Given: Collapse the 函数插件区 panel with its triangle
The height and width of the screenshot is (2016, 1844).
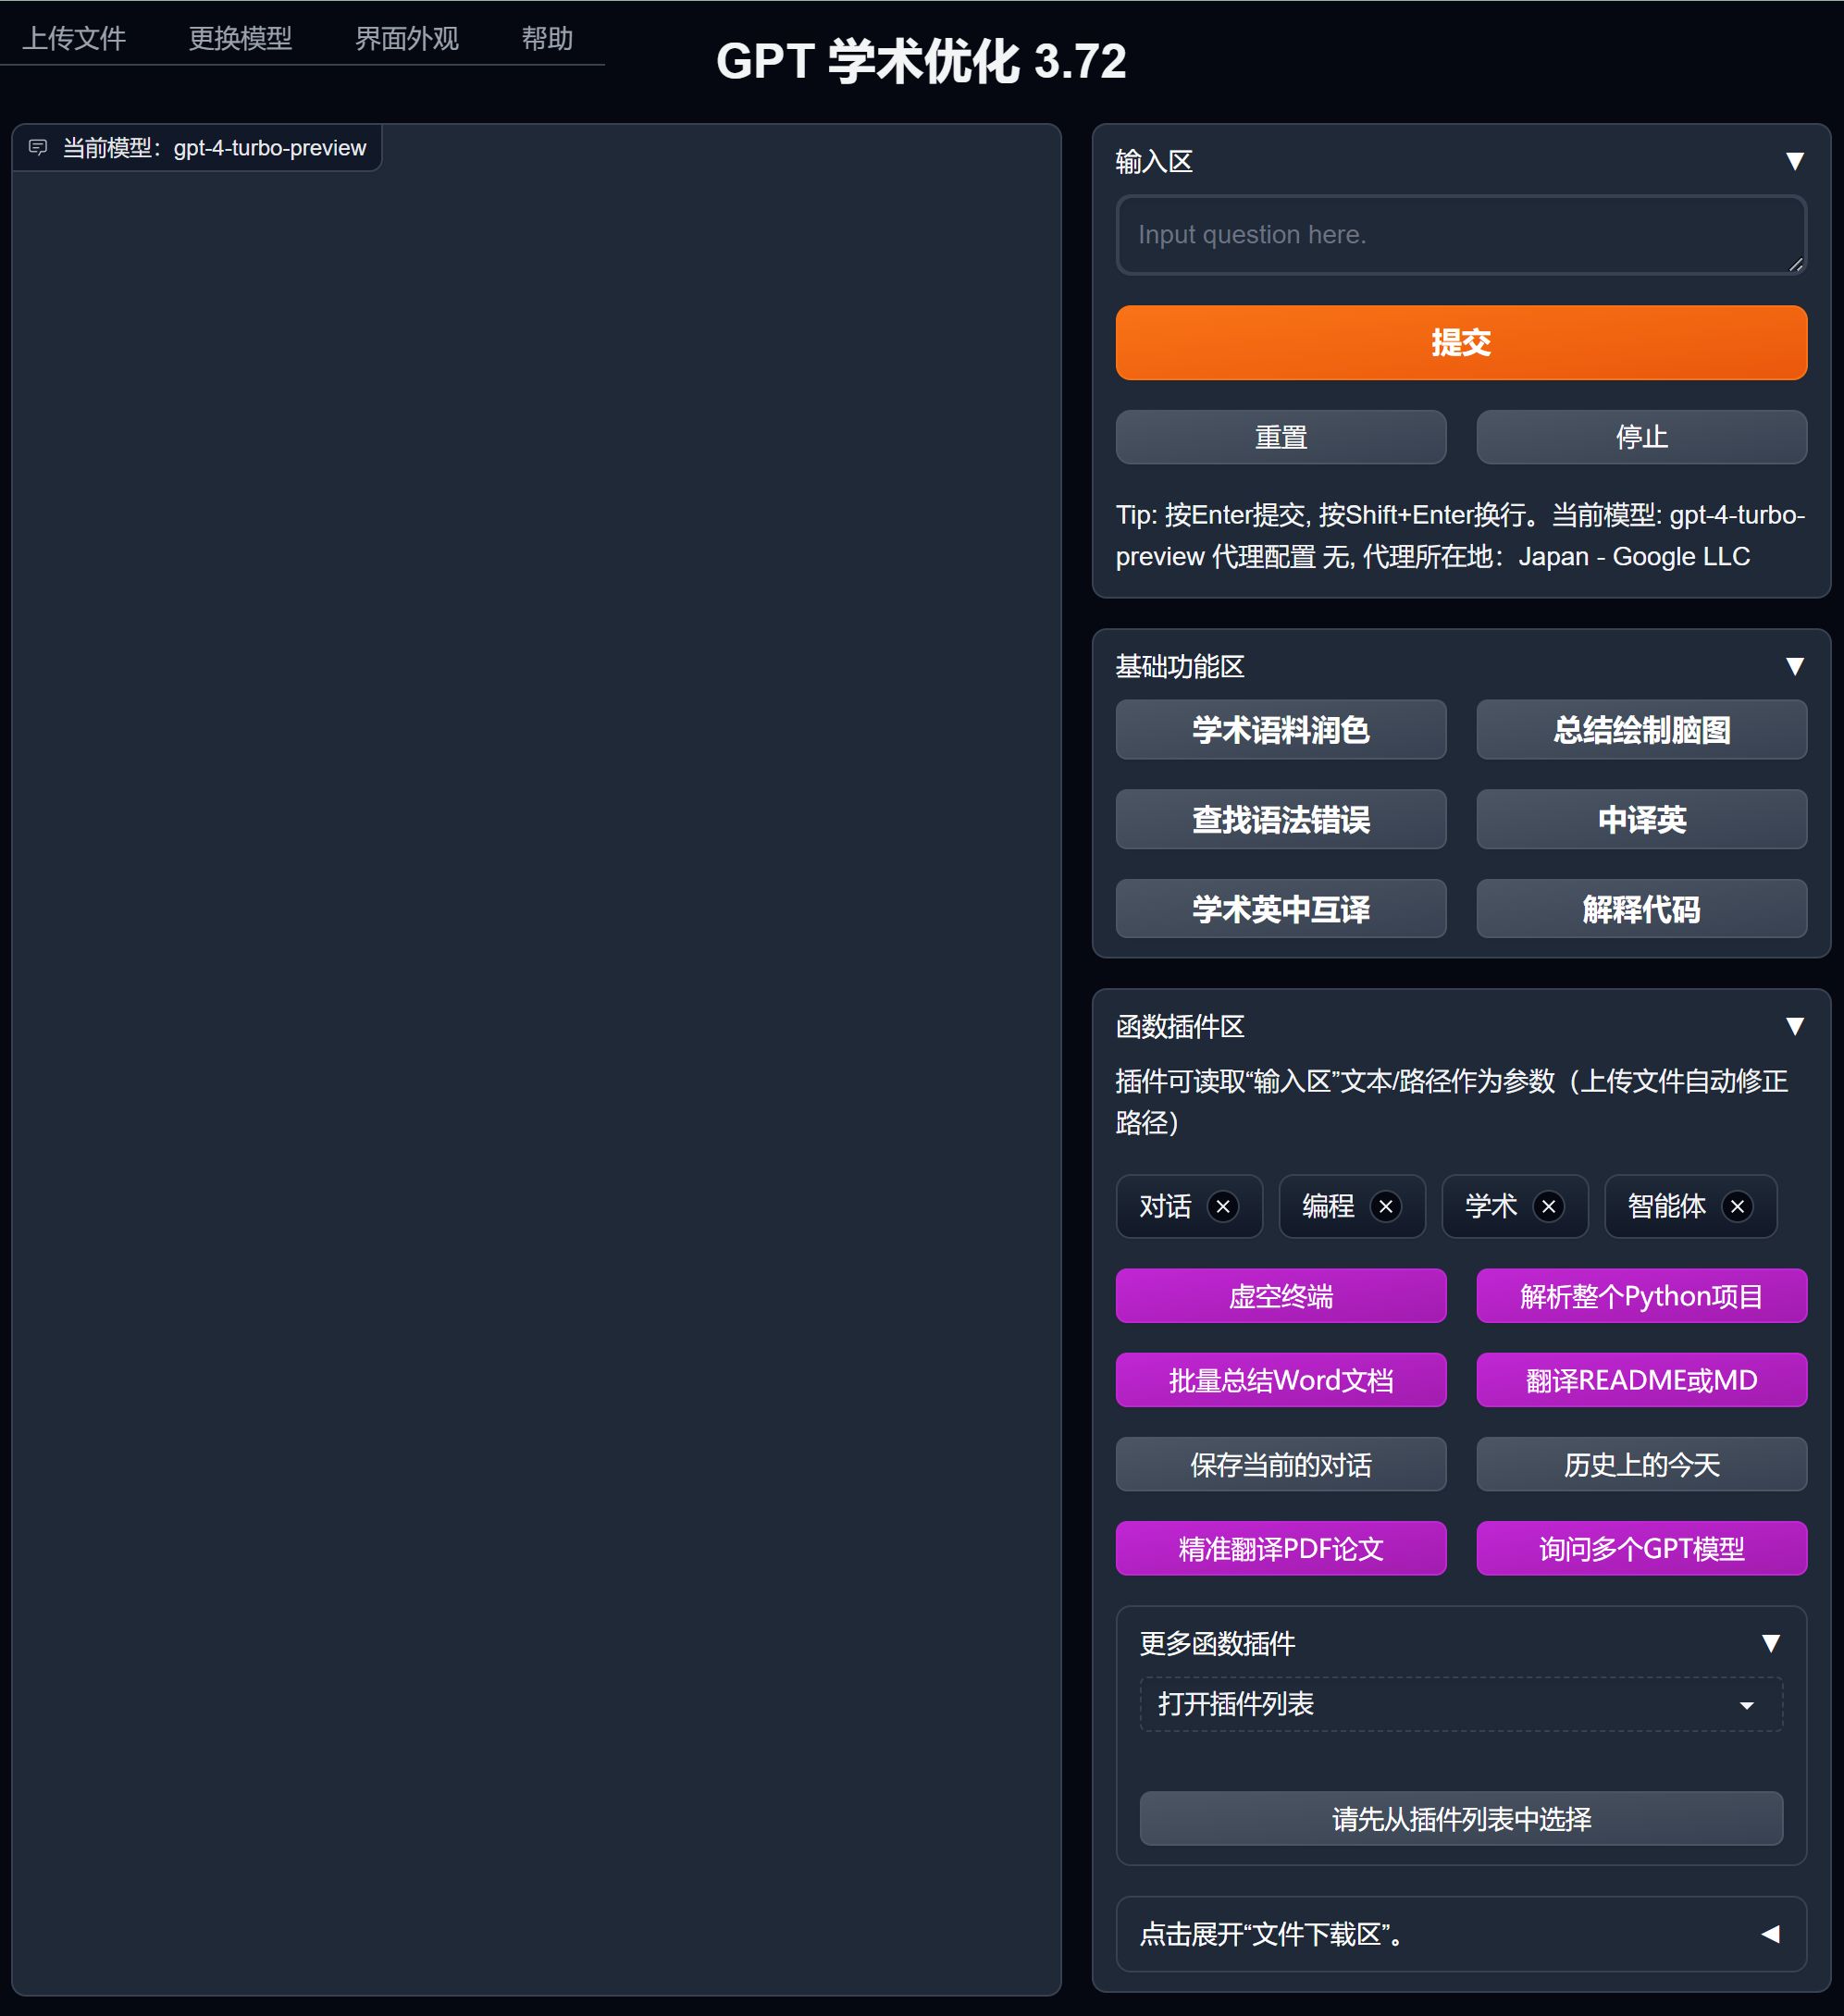Looking at the screenshot, I should pos(1794,1026).
